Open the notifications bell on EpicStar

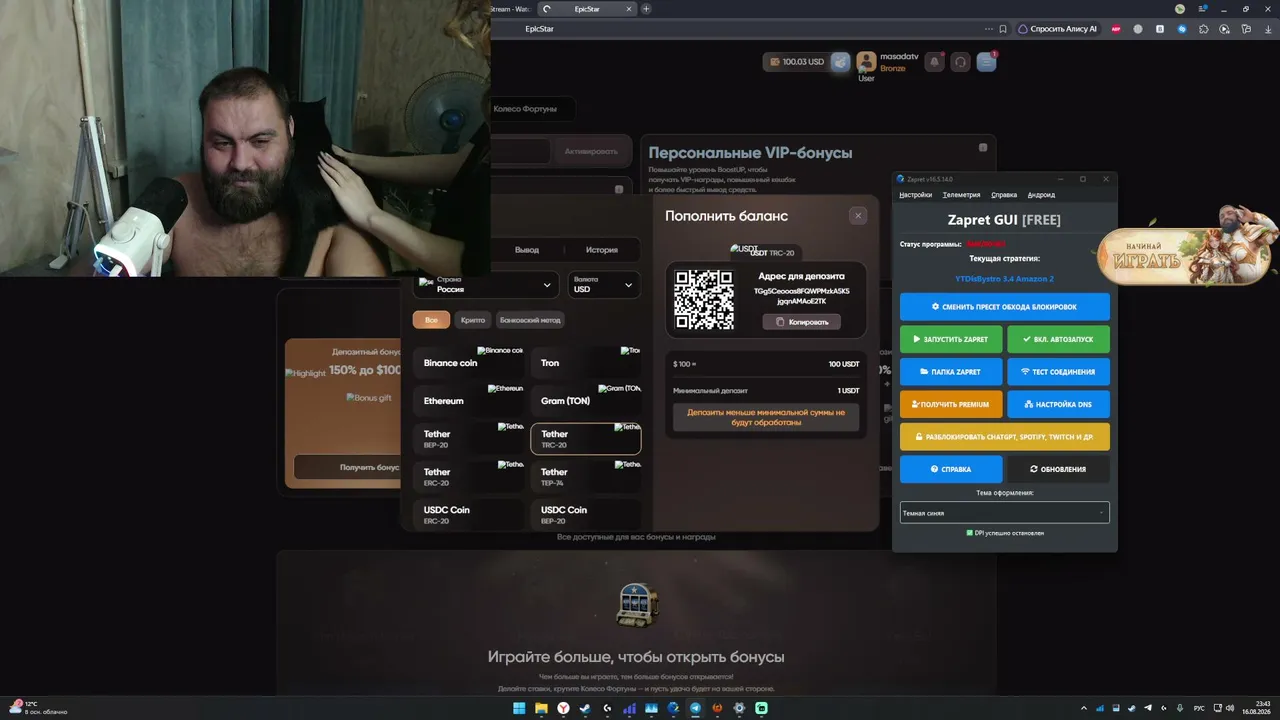coord(934,62)
